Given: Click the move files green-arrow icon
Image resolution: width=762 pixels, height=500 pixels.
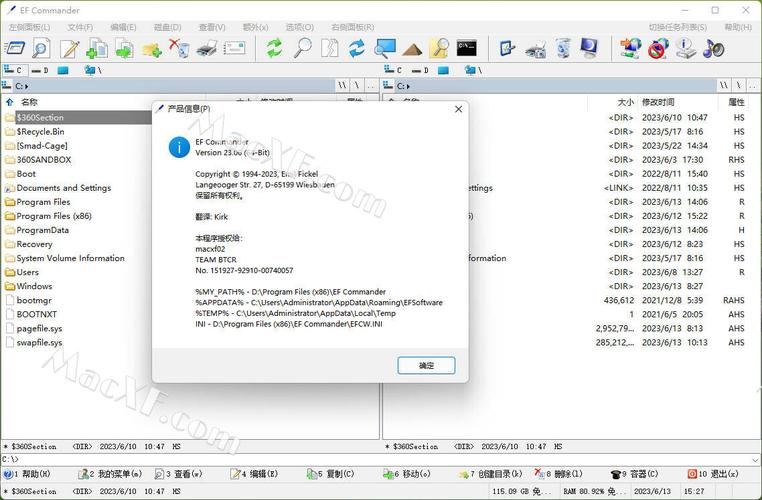Looking at the screenshot, I should pyautogui.click(x=124, y=49).
